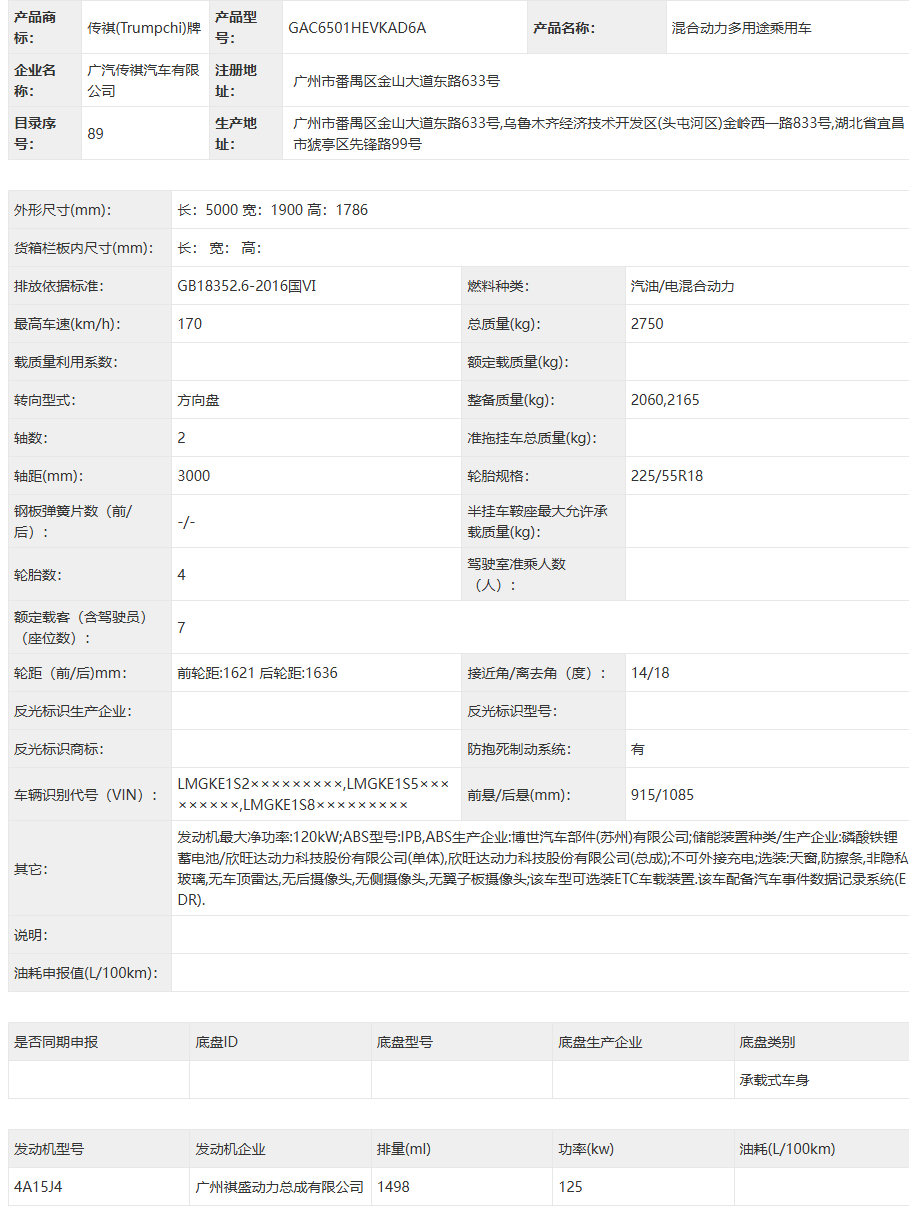This screenshot has width=909, height=1206.
Task: Click the 排量(ml) column header
Action: 403,1149
